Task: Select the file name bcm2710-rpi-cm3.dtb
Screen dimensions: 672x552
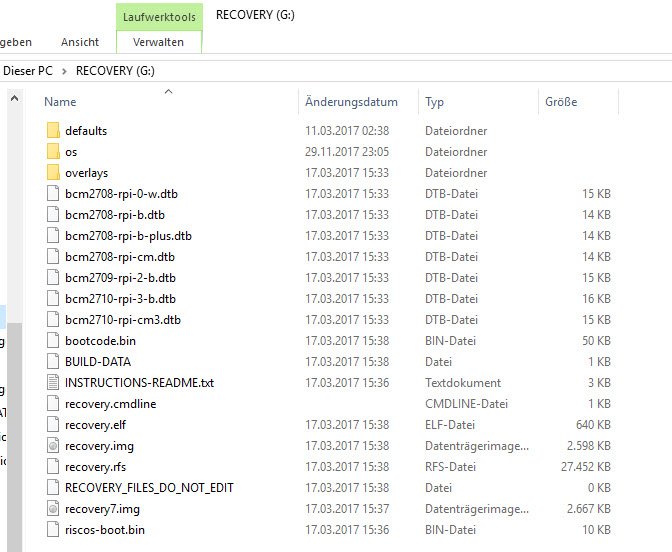Action: pyautogui.click(x=123, y=320)
